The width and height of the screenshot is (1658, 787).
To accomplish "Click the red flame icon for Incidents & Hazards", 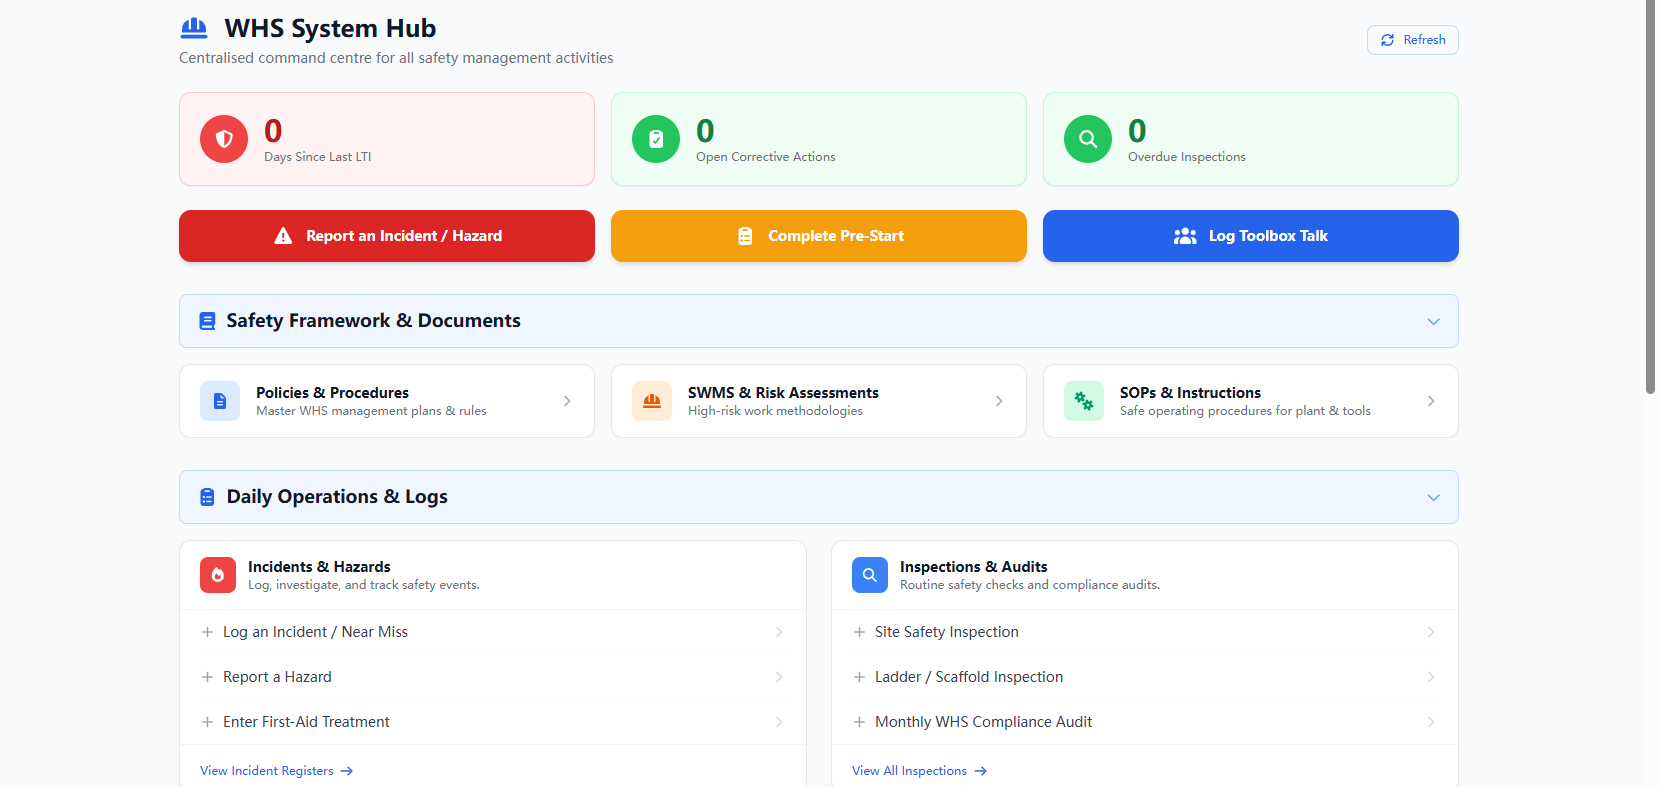I will (x=218, y=575).
